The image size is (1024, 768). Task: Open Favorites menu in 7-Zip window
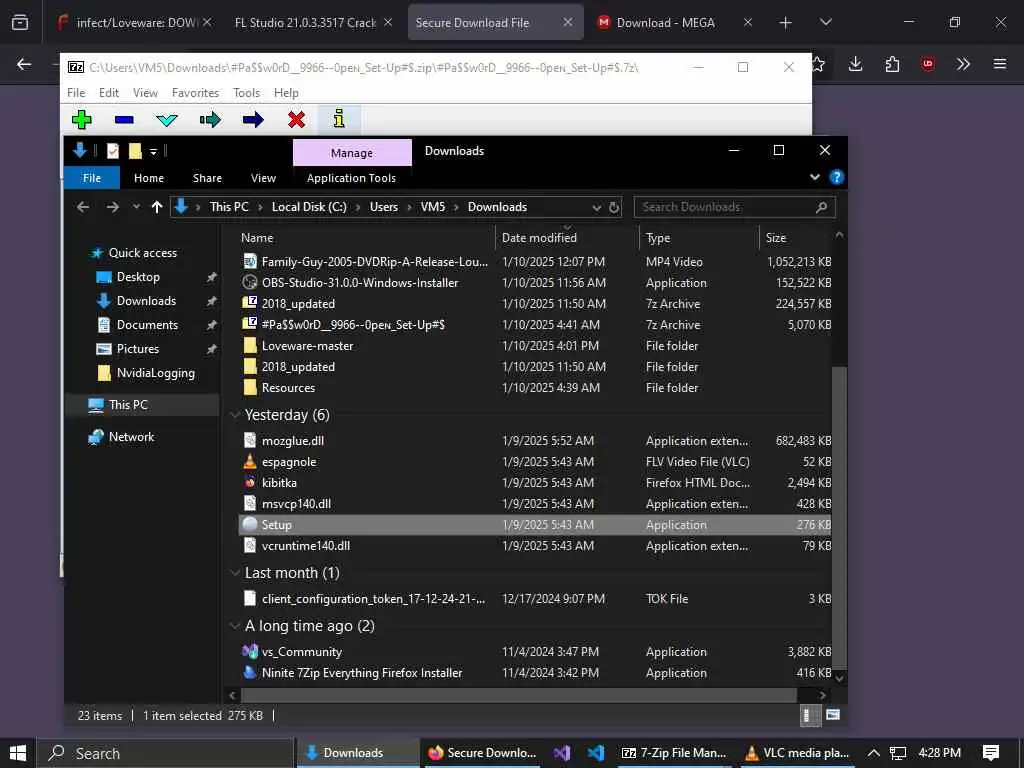coord(195,93)
